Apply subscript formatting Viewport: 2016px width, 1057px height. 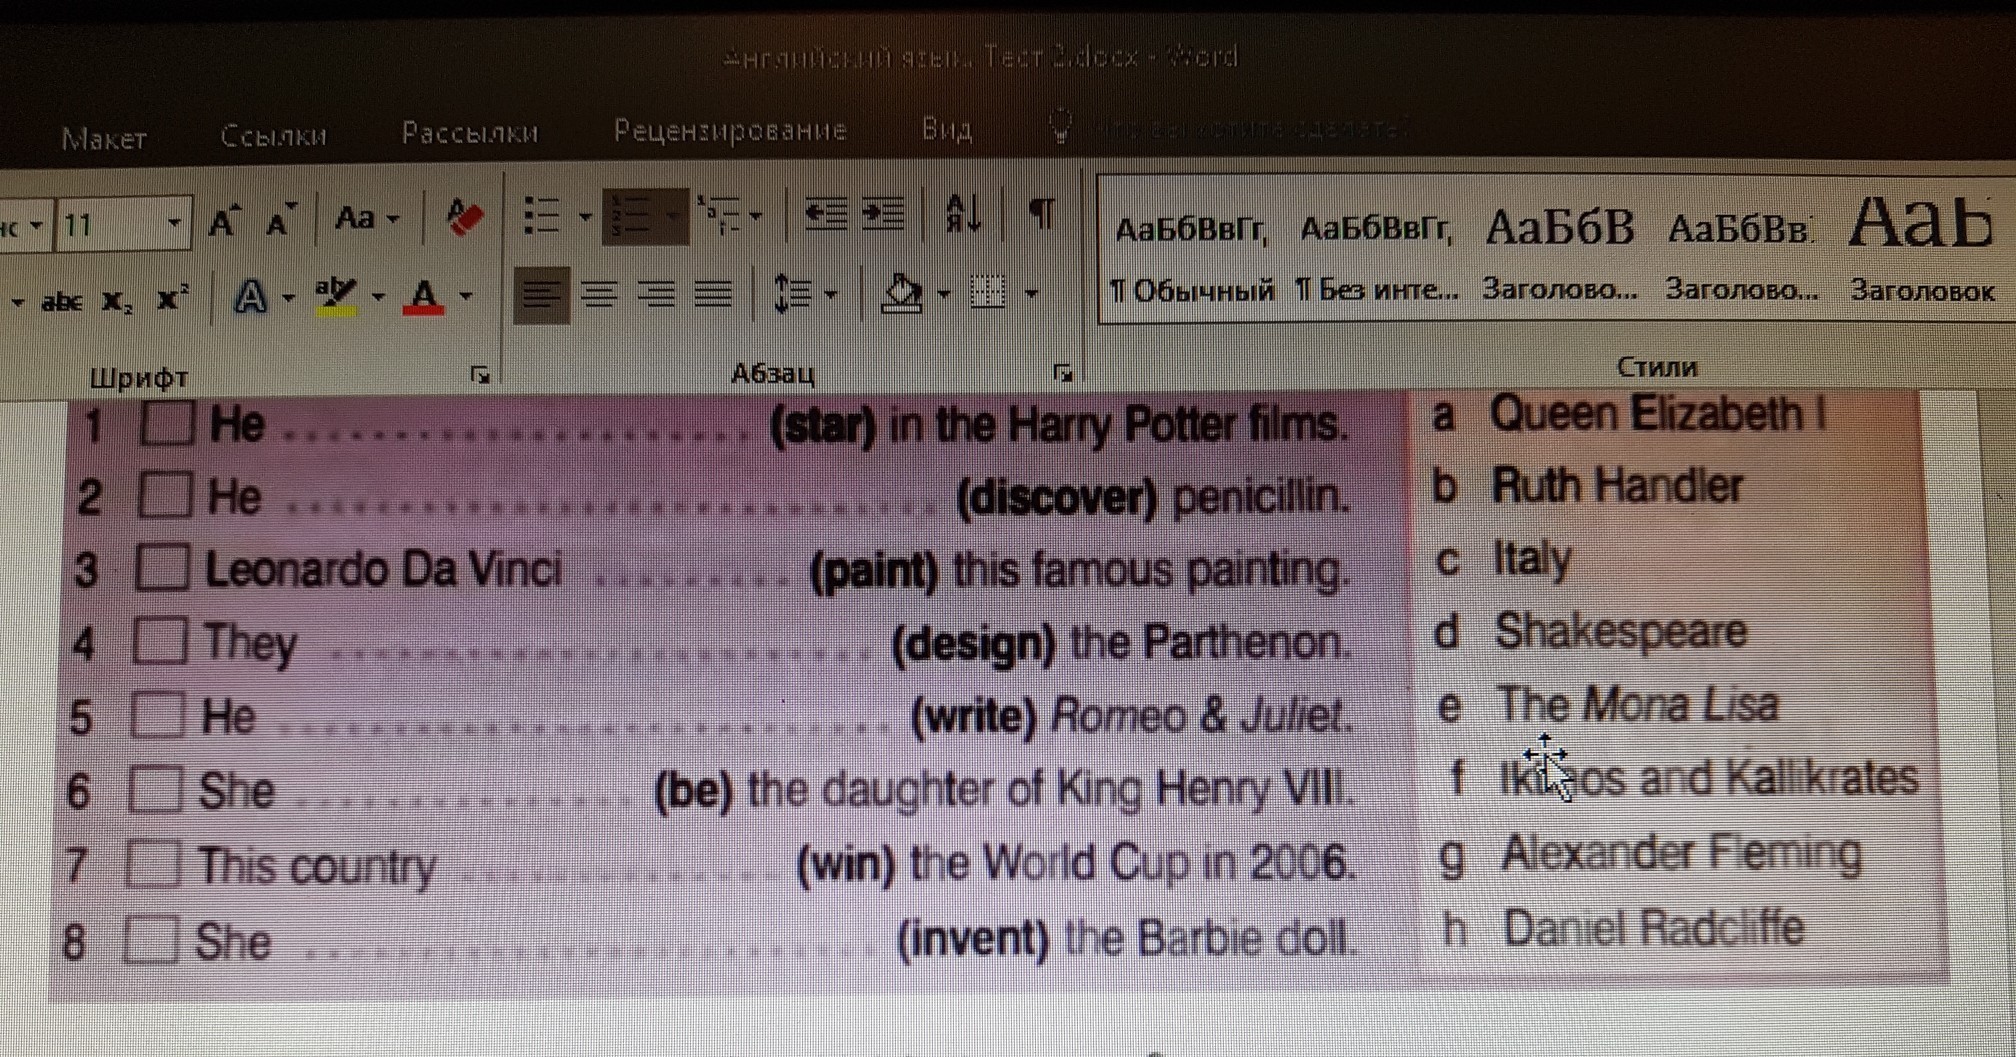[118, 300]
